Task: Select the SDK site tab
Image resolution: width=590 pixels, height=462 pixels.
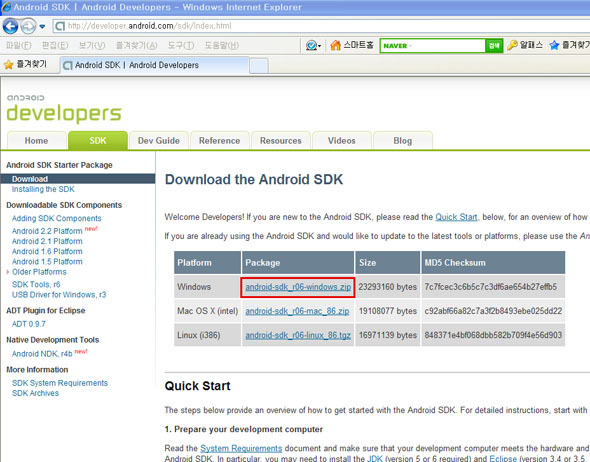Action: pos(97,141)
